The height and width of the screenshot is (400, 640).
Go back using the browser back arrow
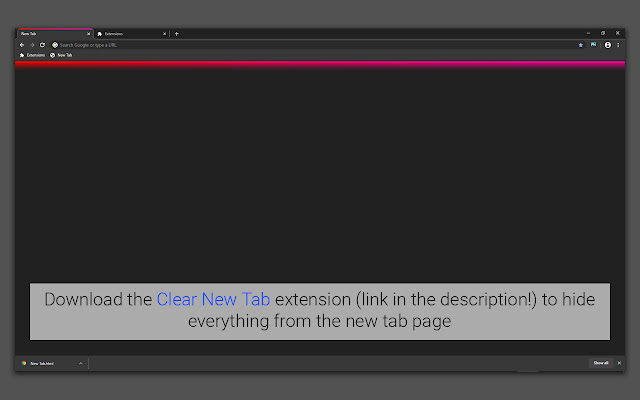click(x=22, y=45)
